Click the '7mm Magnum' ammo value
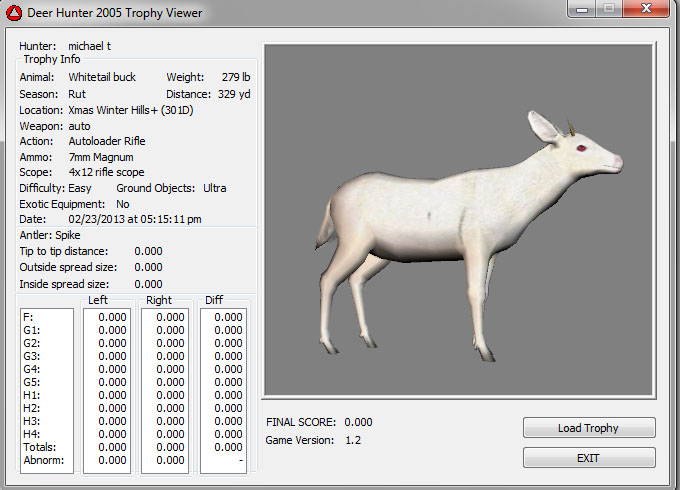This screenshot has width=680, height=490. [101, 157]
